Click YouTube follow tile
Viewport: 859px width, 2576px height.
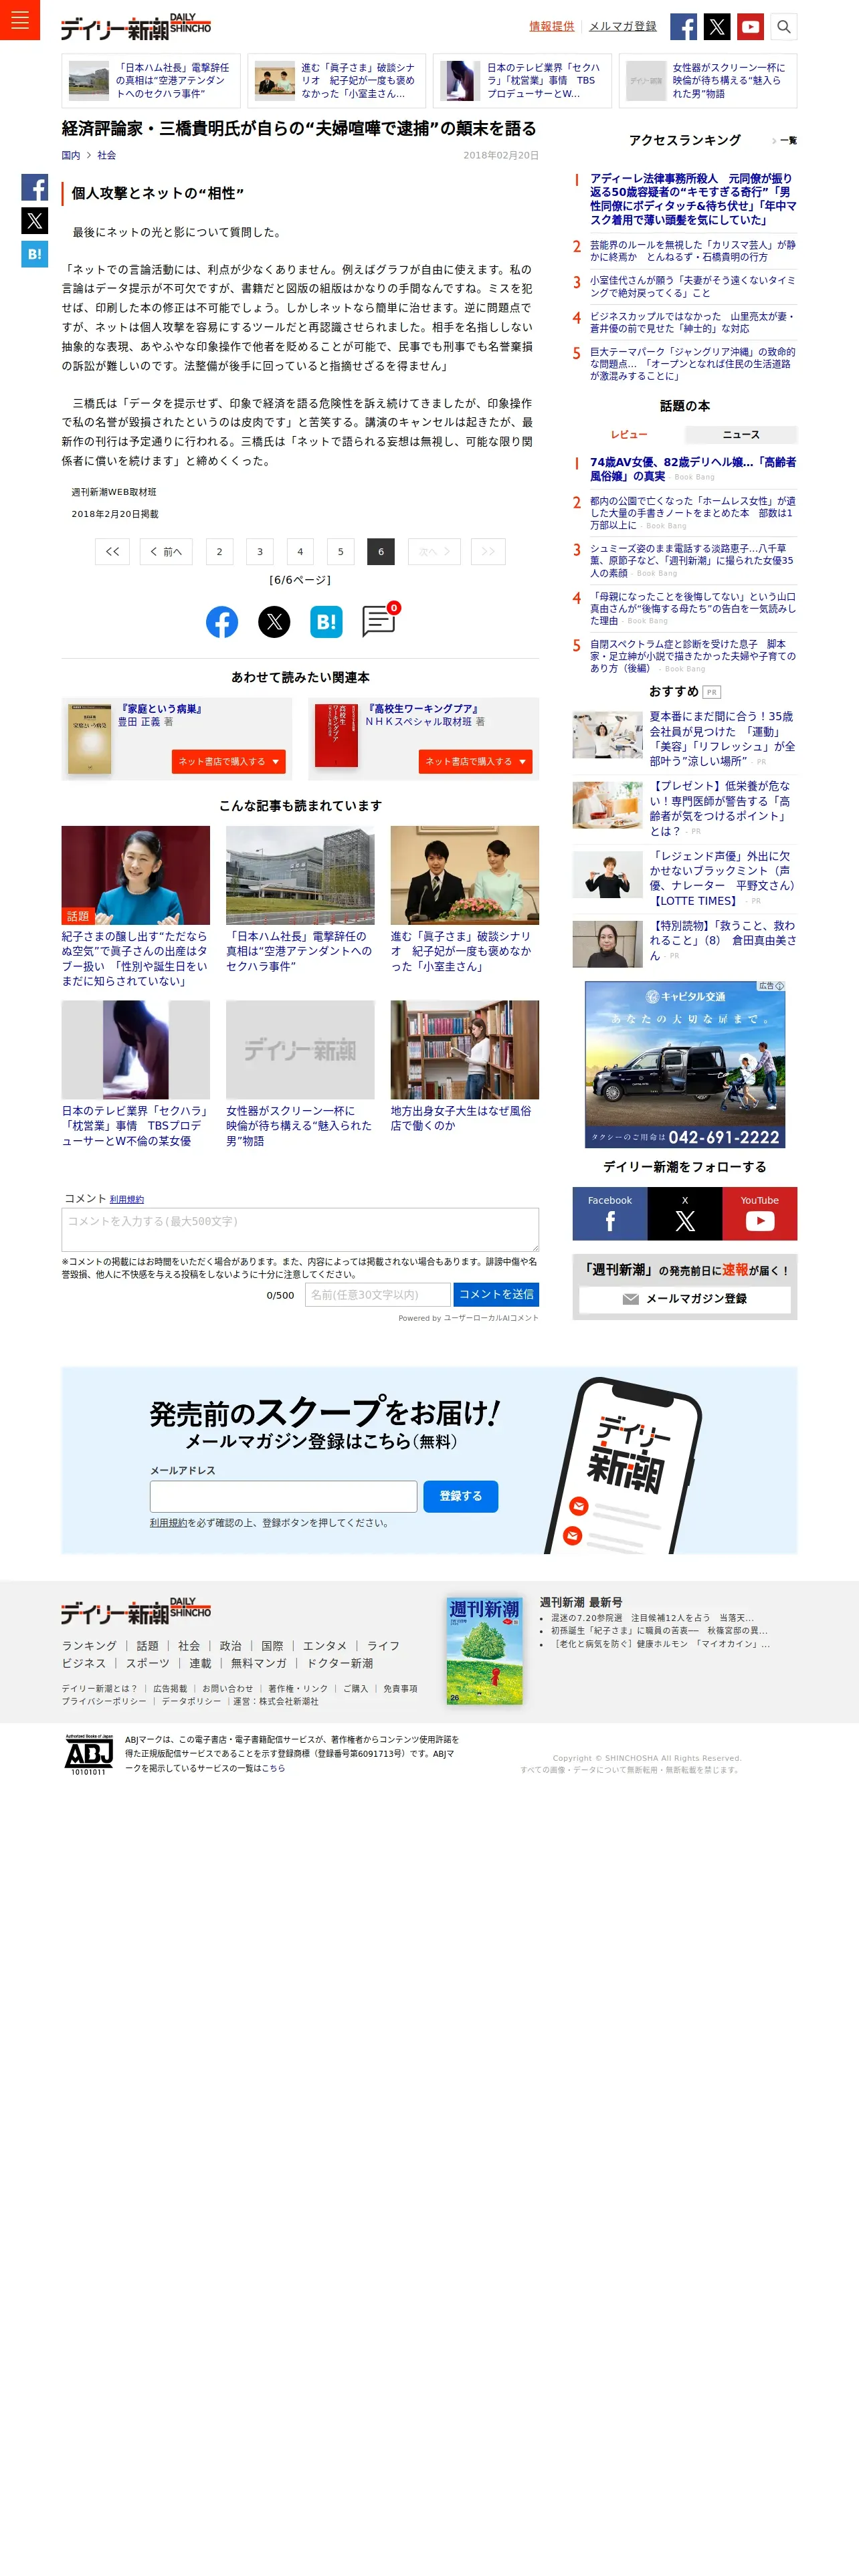[760, 1214]
